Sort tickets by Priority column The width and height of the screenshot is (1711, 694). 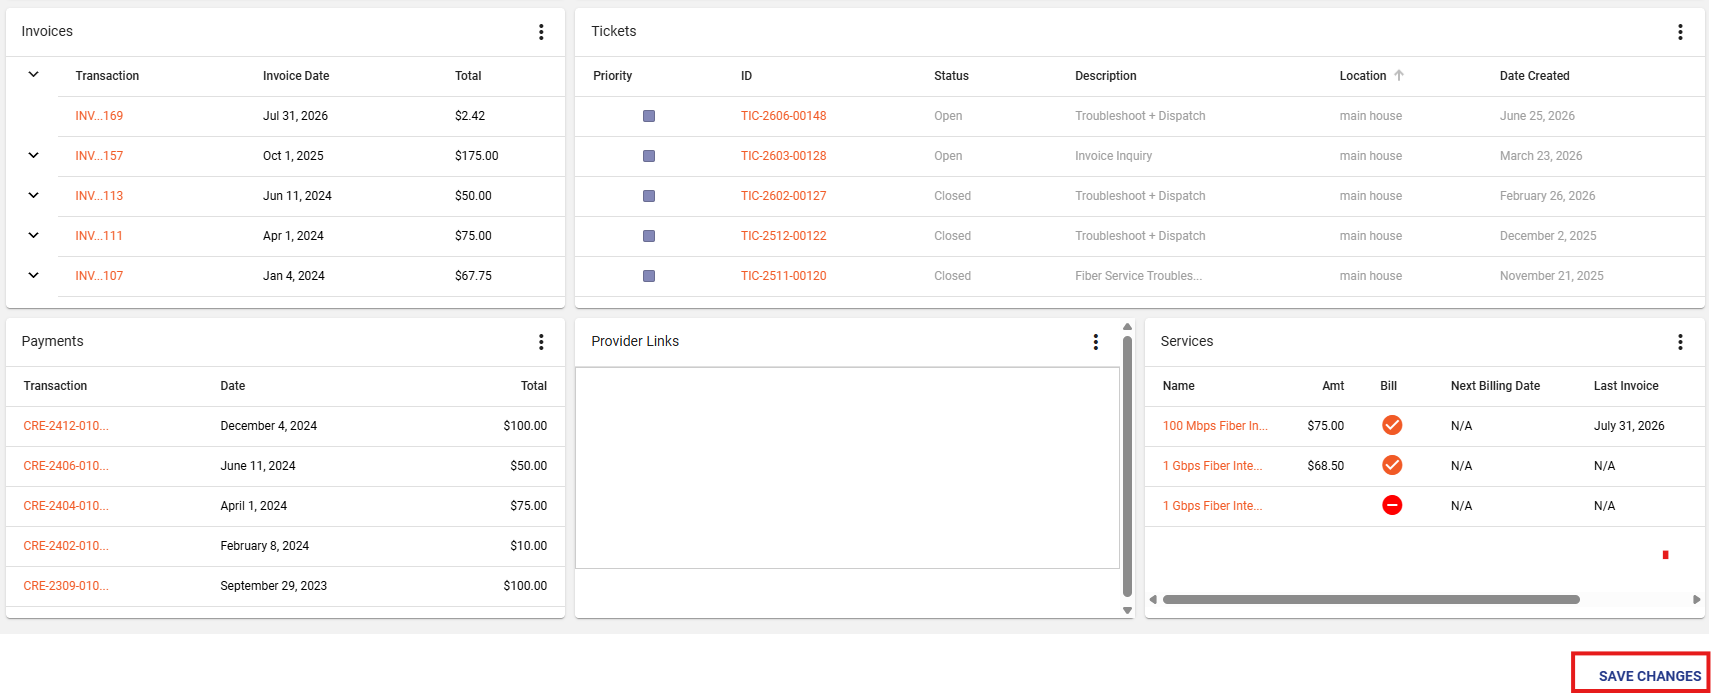click(x=612, y=76)
